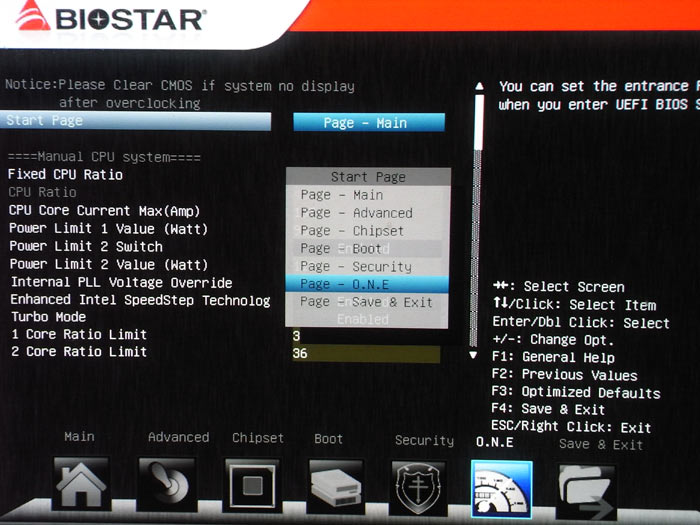This screenshot has width=700, height=525.
Task: Select the Fixed CPU Ratio setting
Action: (x=66, y=175)
